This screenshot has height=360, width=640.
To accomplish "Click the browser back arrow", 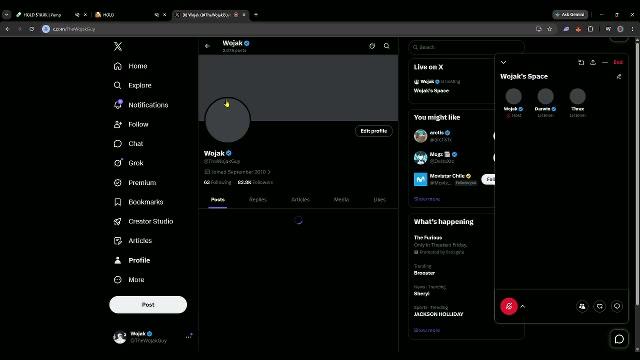I will tap(7, 29).
